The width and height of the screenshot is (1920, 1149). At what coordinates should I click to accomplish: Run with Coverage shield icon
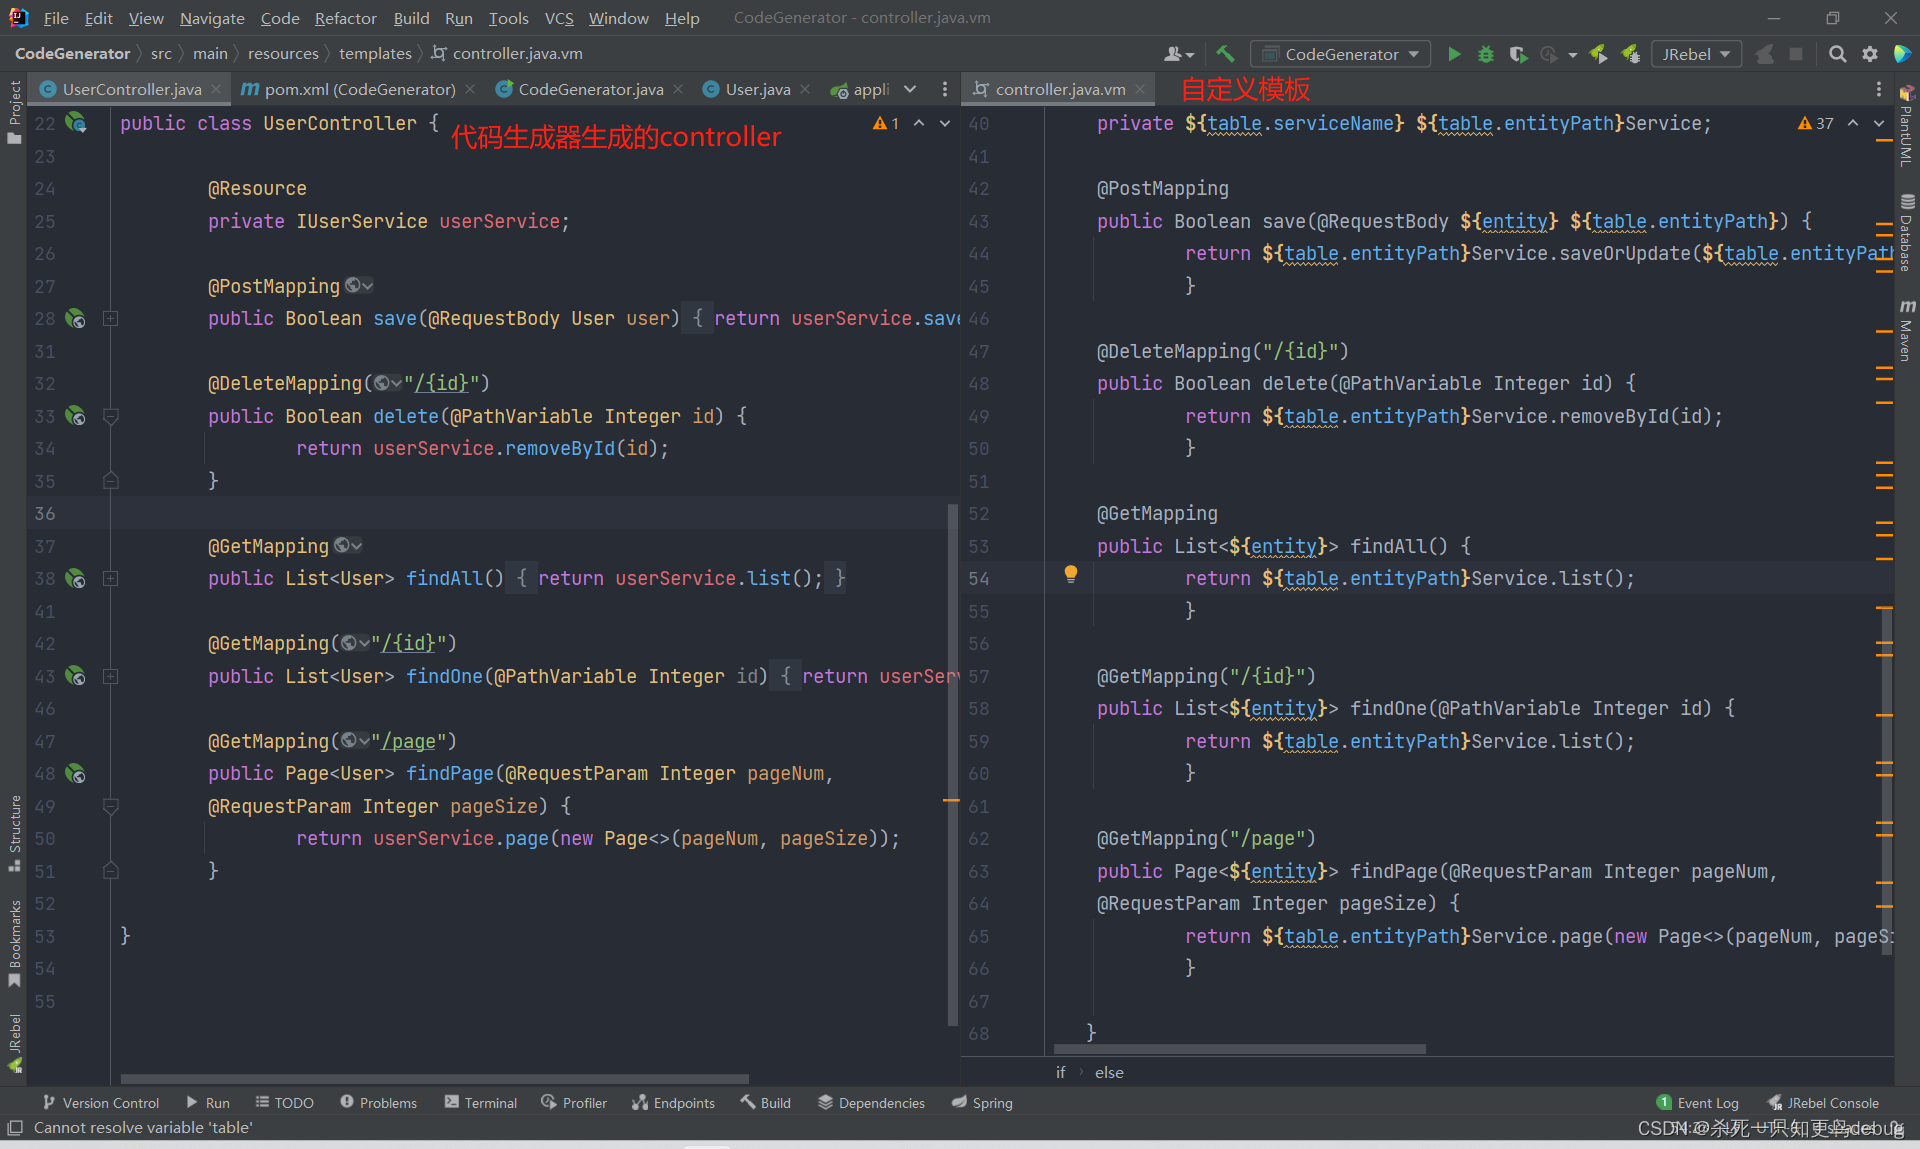coord(1518,54)
